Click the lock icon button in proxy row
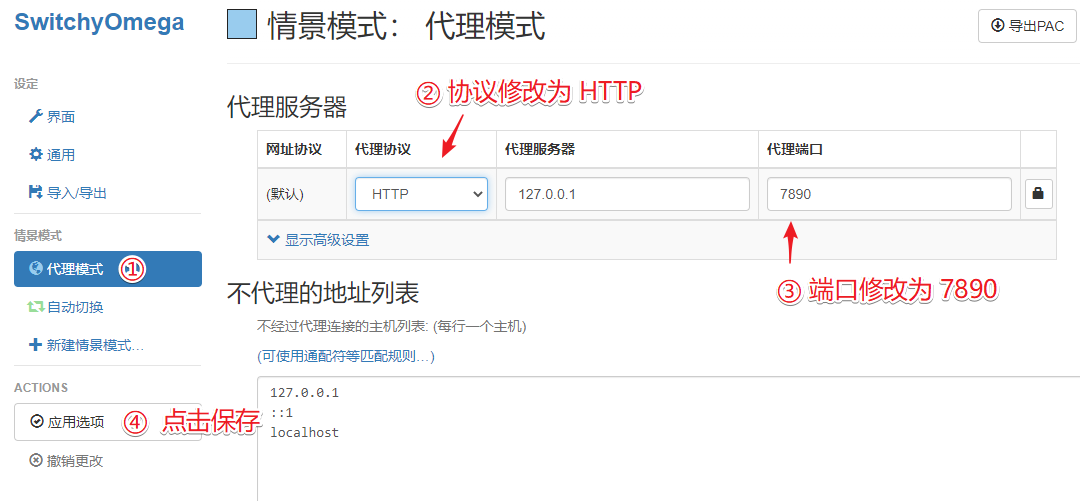This screenshot has height=501, width=1080. click(x=1039, y=194)
